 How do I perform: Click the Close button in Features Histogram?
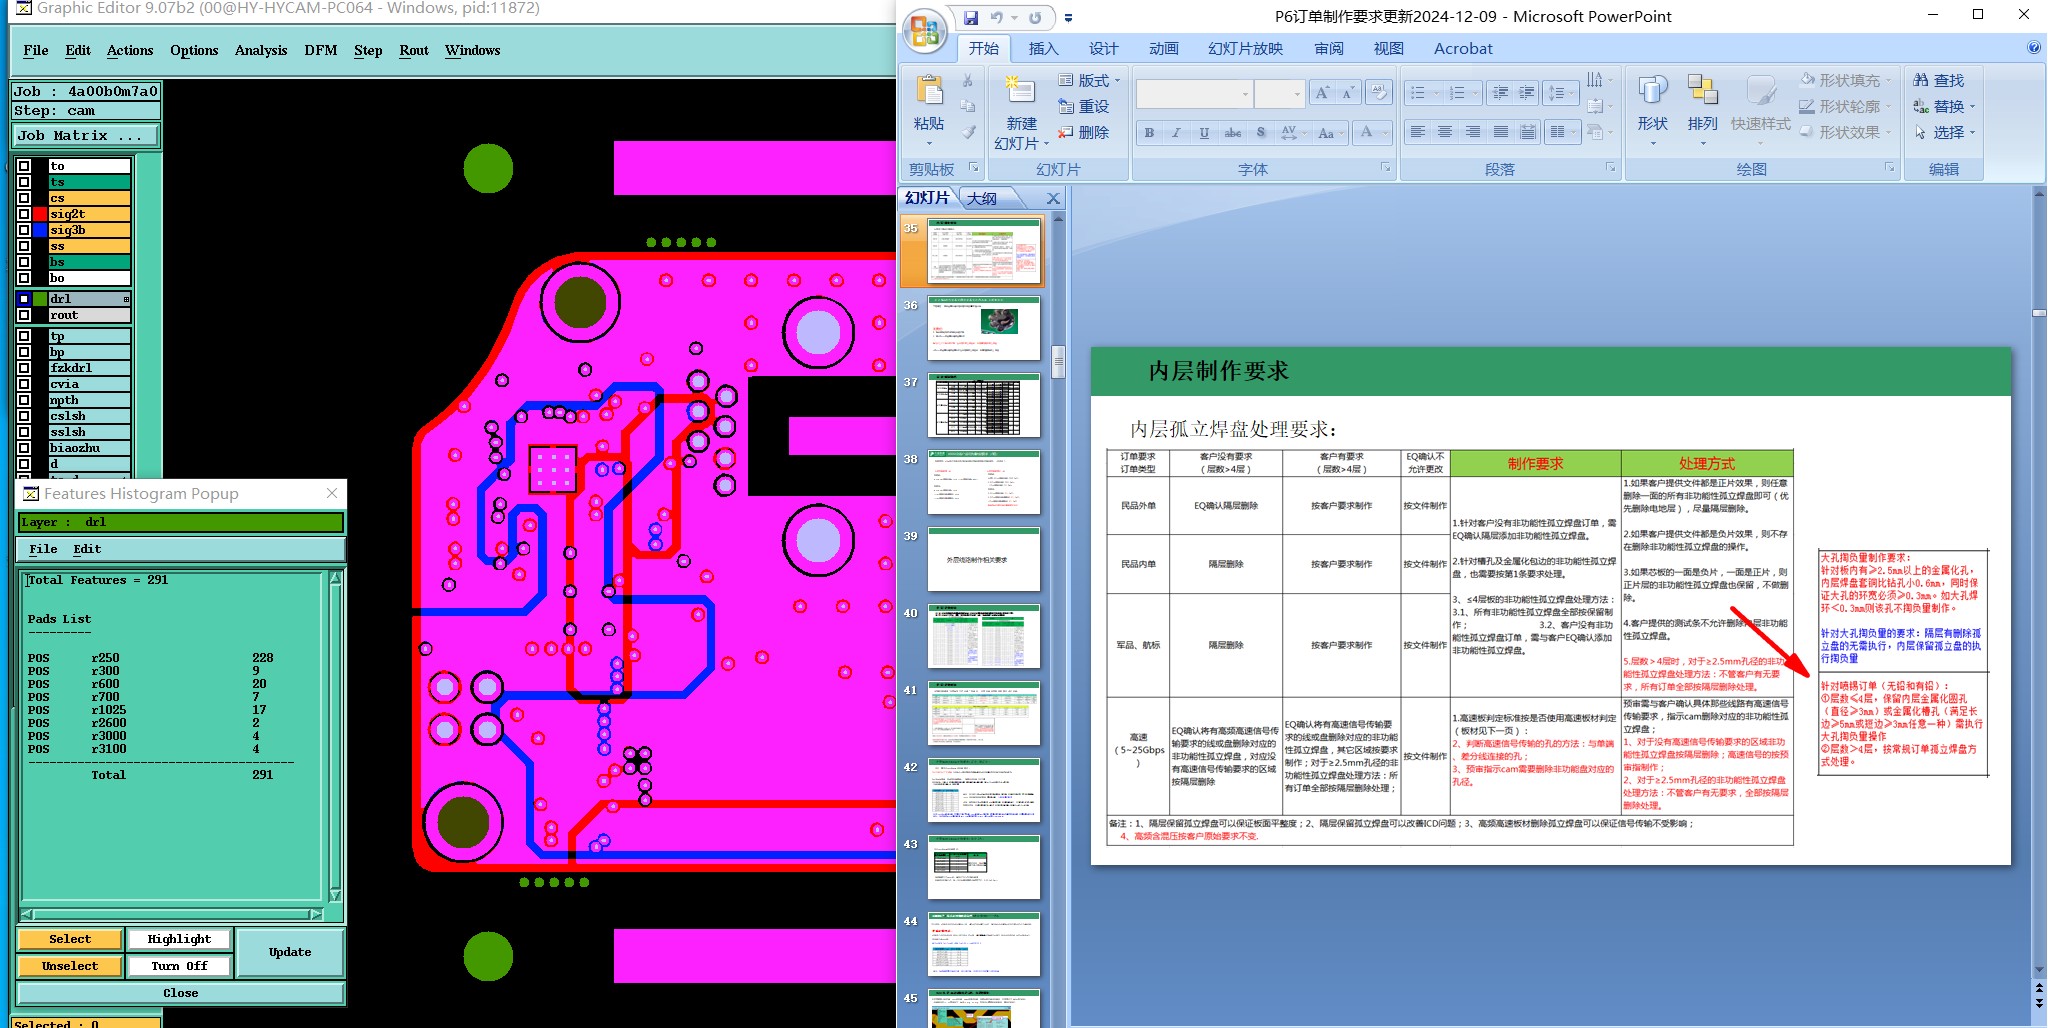coord(181,993)
